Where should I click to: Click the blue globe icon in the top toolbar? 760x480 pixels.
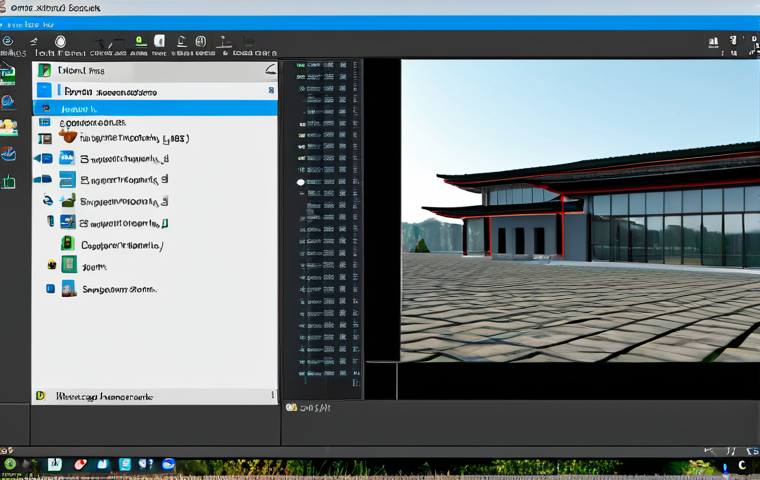pos(8,41)
